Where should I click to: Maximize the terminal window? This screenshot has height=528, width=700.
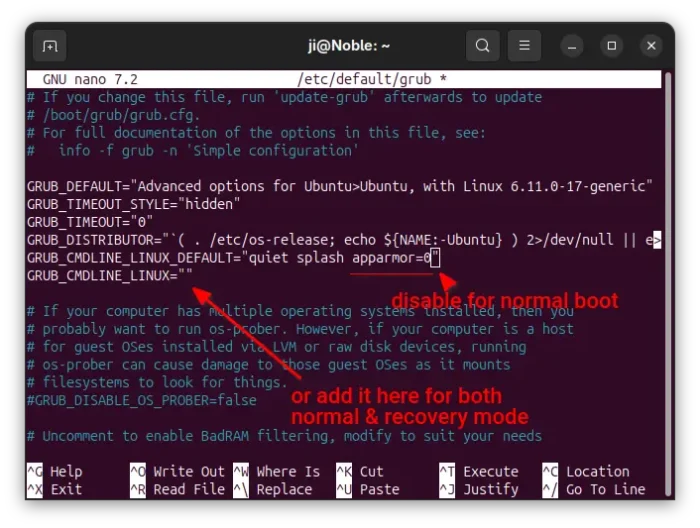pos(612,46)
